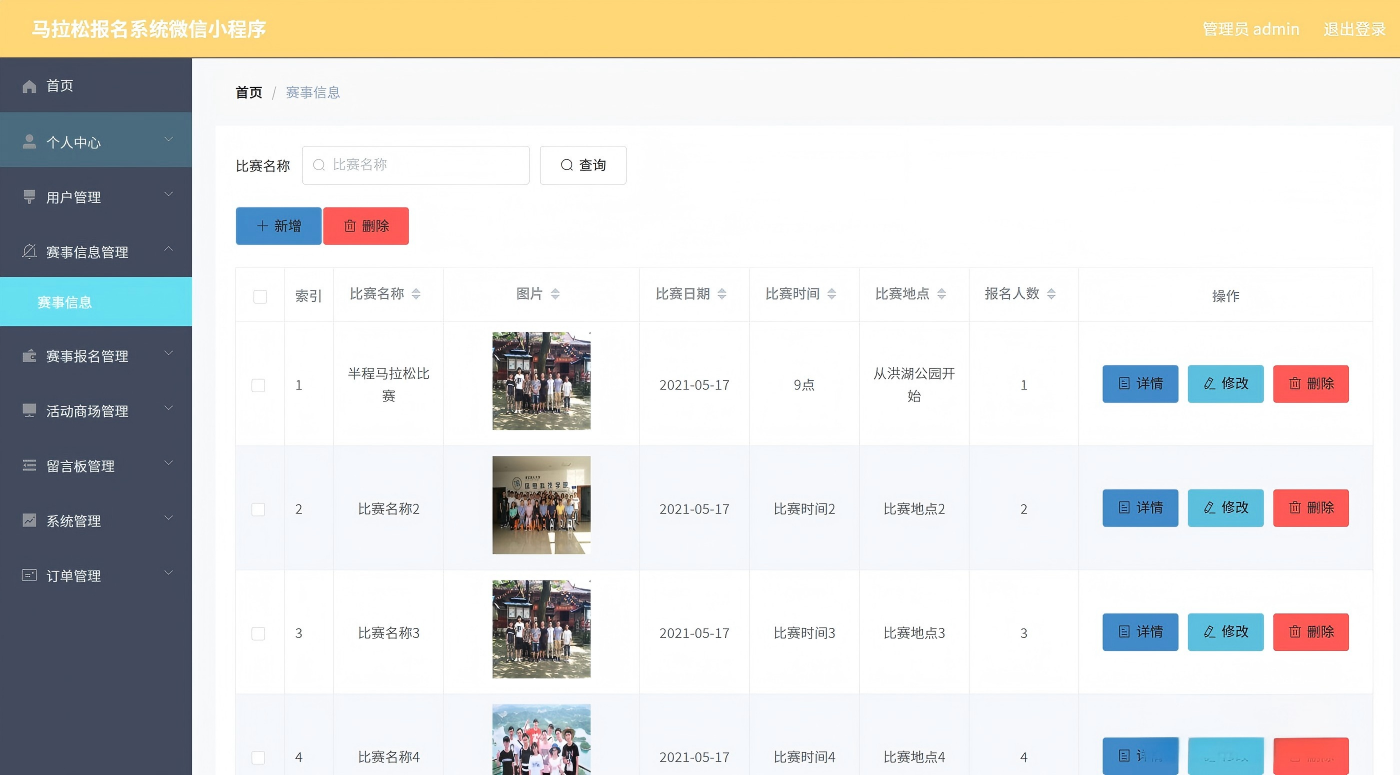Sort the table by 比赛日期 arrows
This screenshot has height=775, width=1400.
coord(722,294)
